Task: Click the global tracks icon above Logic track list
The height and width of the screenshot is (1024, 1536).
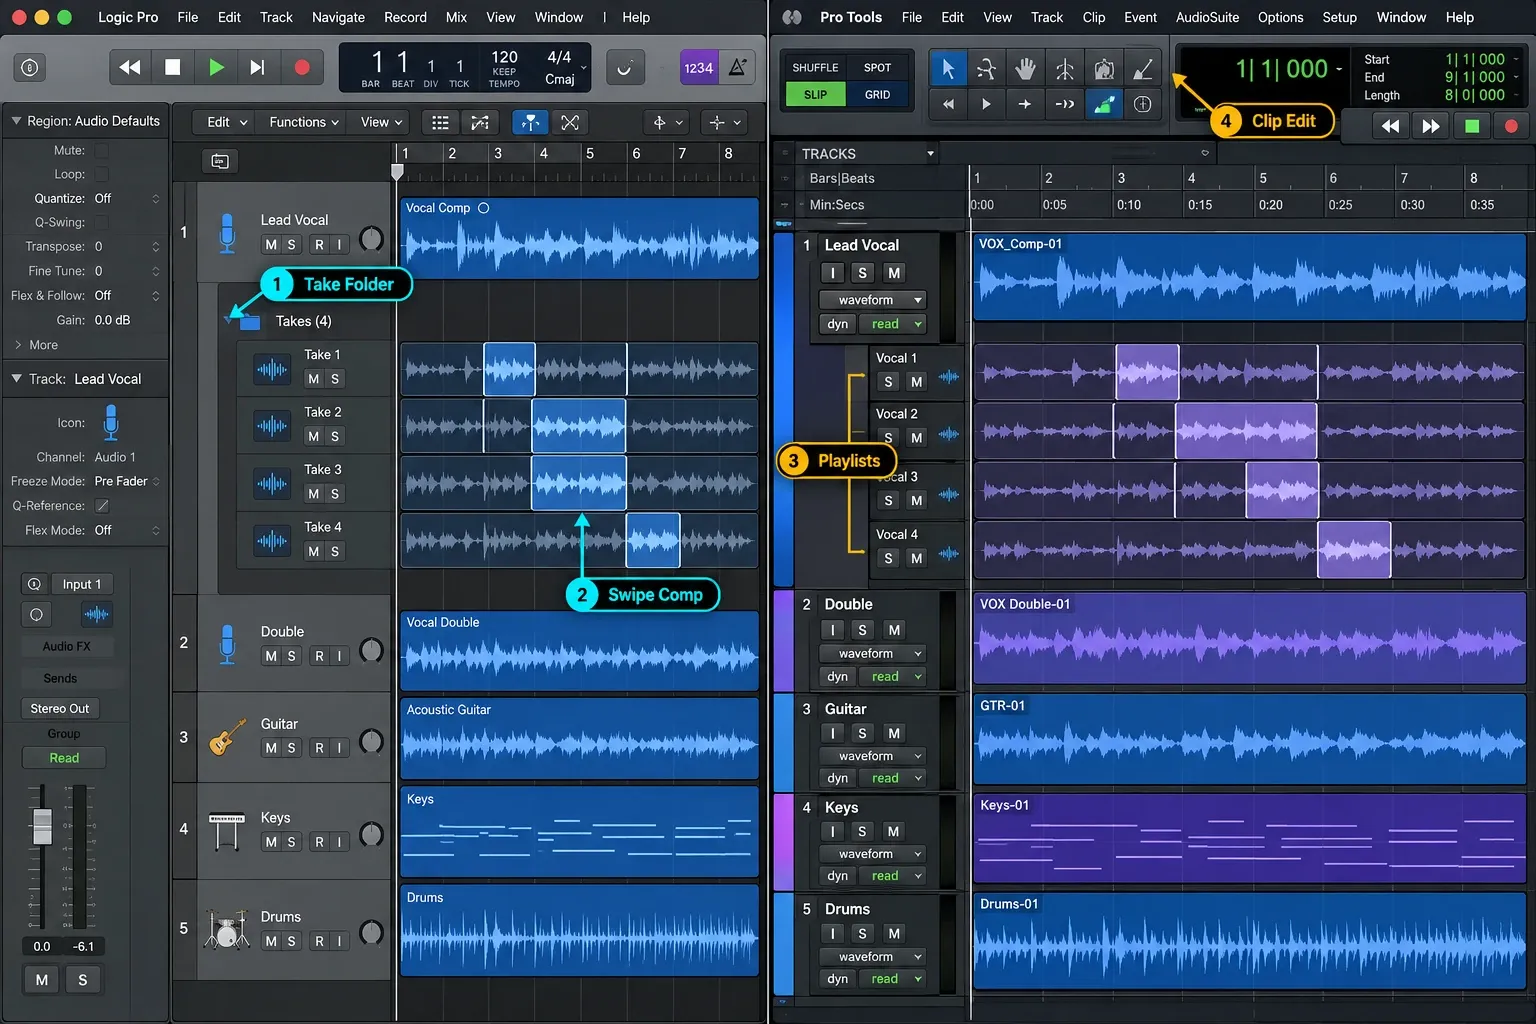Action: 220,161
